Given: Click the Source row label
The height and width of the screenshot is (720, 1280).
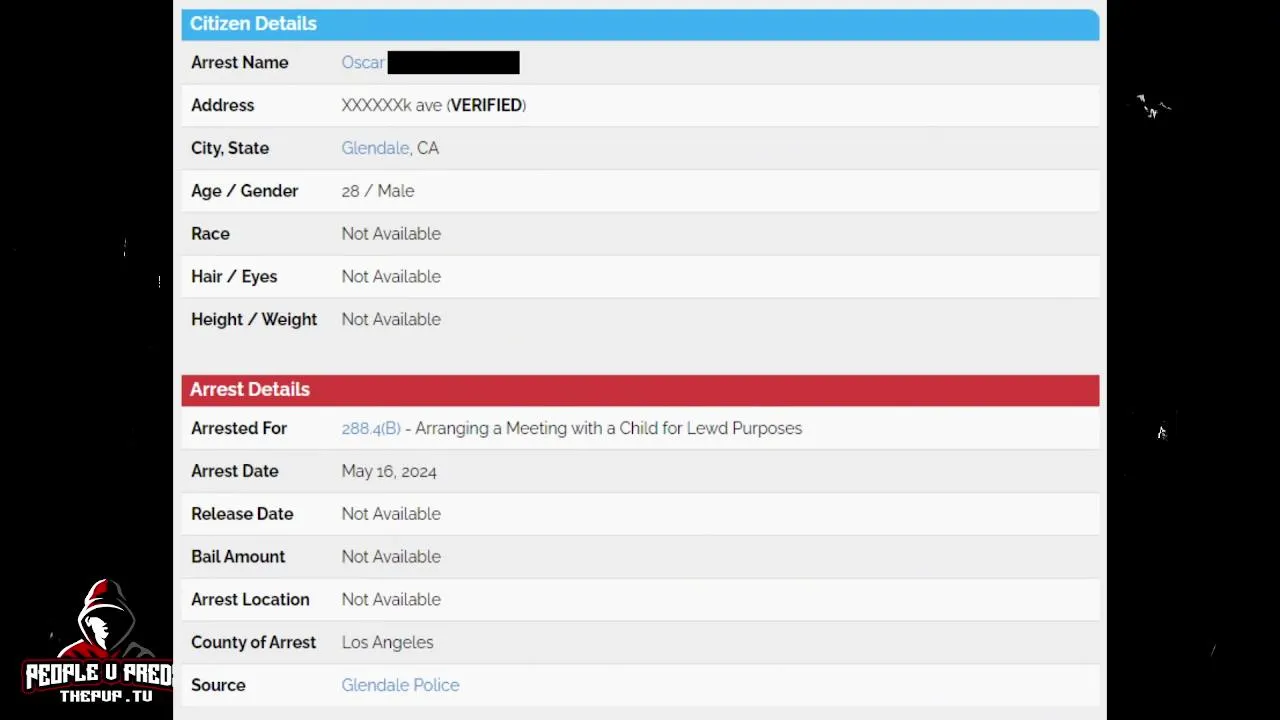Looking at the screenshot, I should [x=218, y=685].
